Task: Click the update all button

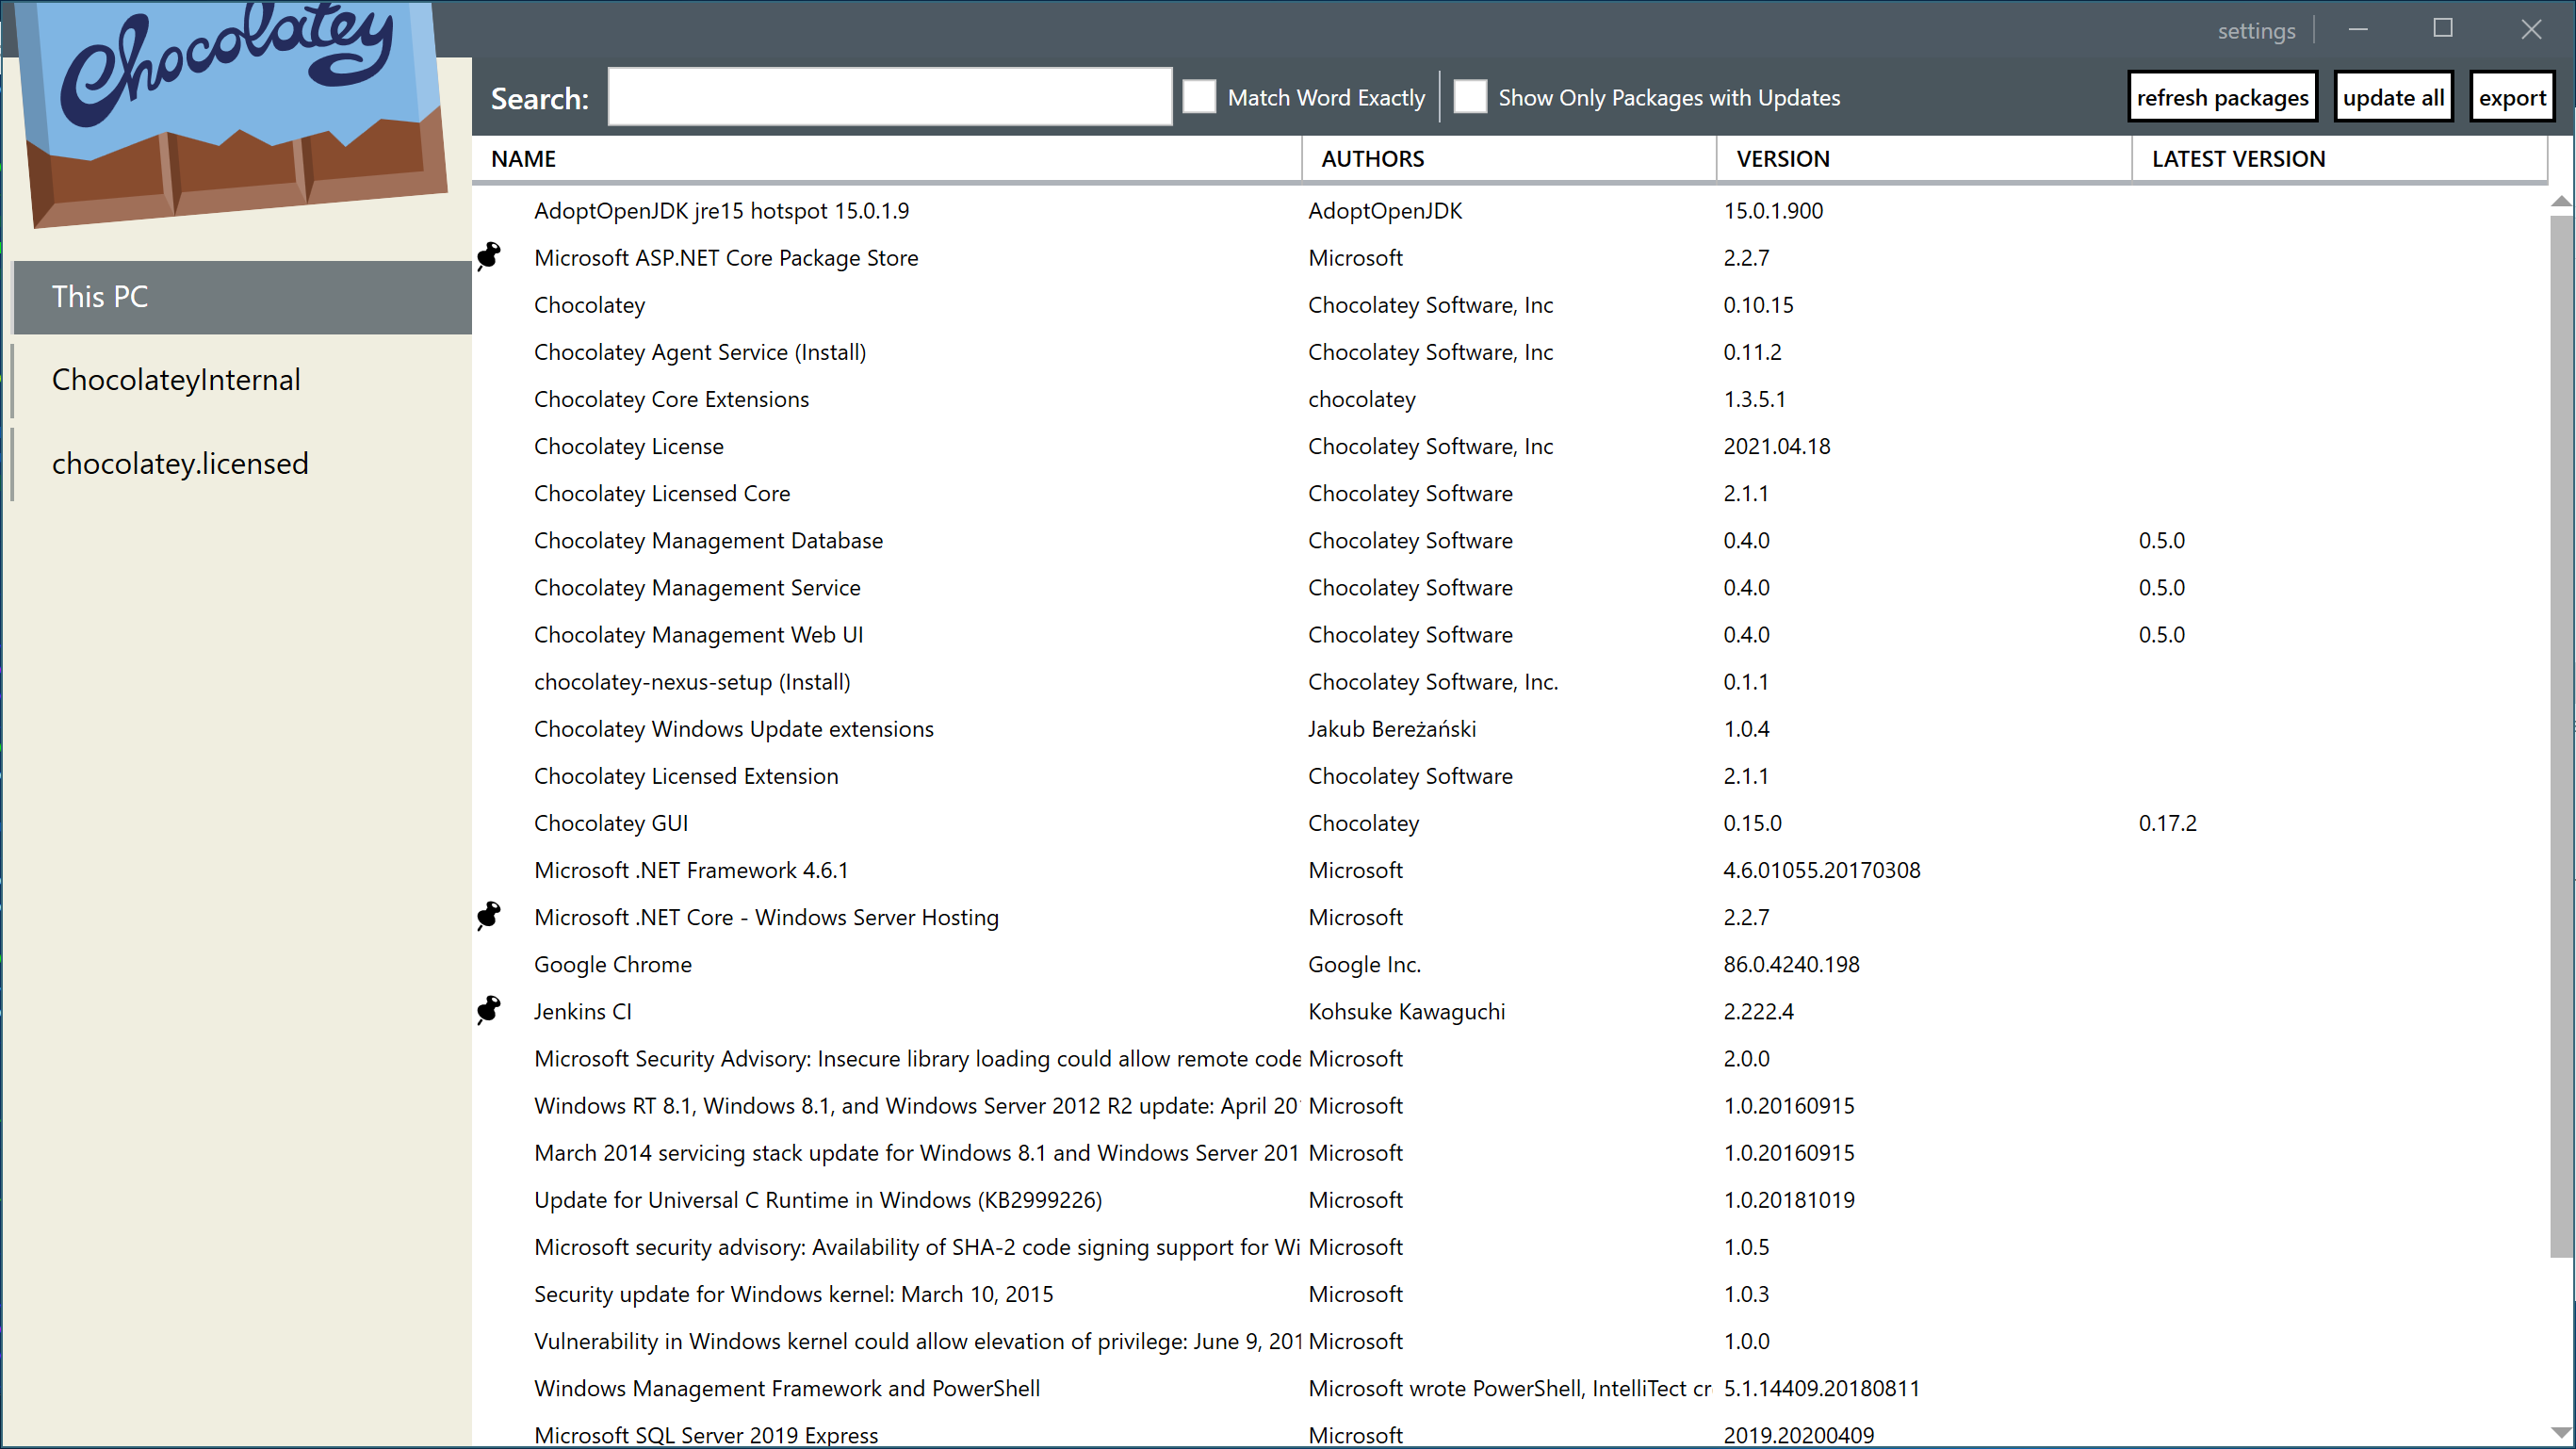Action: (2393, 97)
